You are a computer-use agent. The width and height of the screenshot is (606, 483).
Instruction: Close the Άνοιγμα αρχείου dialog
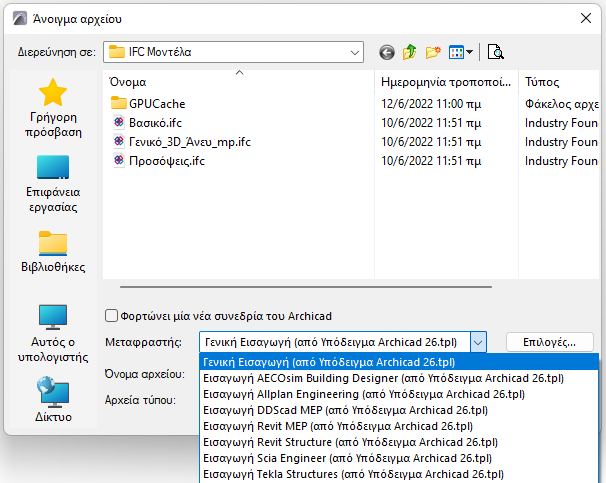(x=586, y=18)
